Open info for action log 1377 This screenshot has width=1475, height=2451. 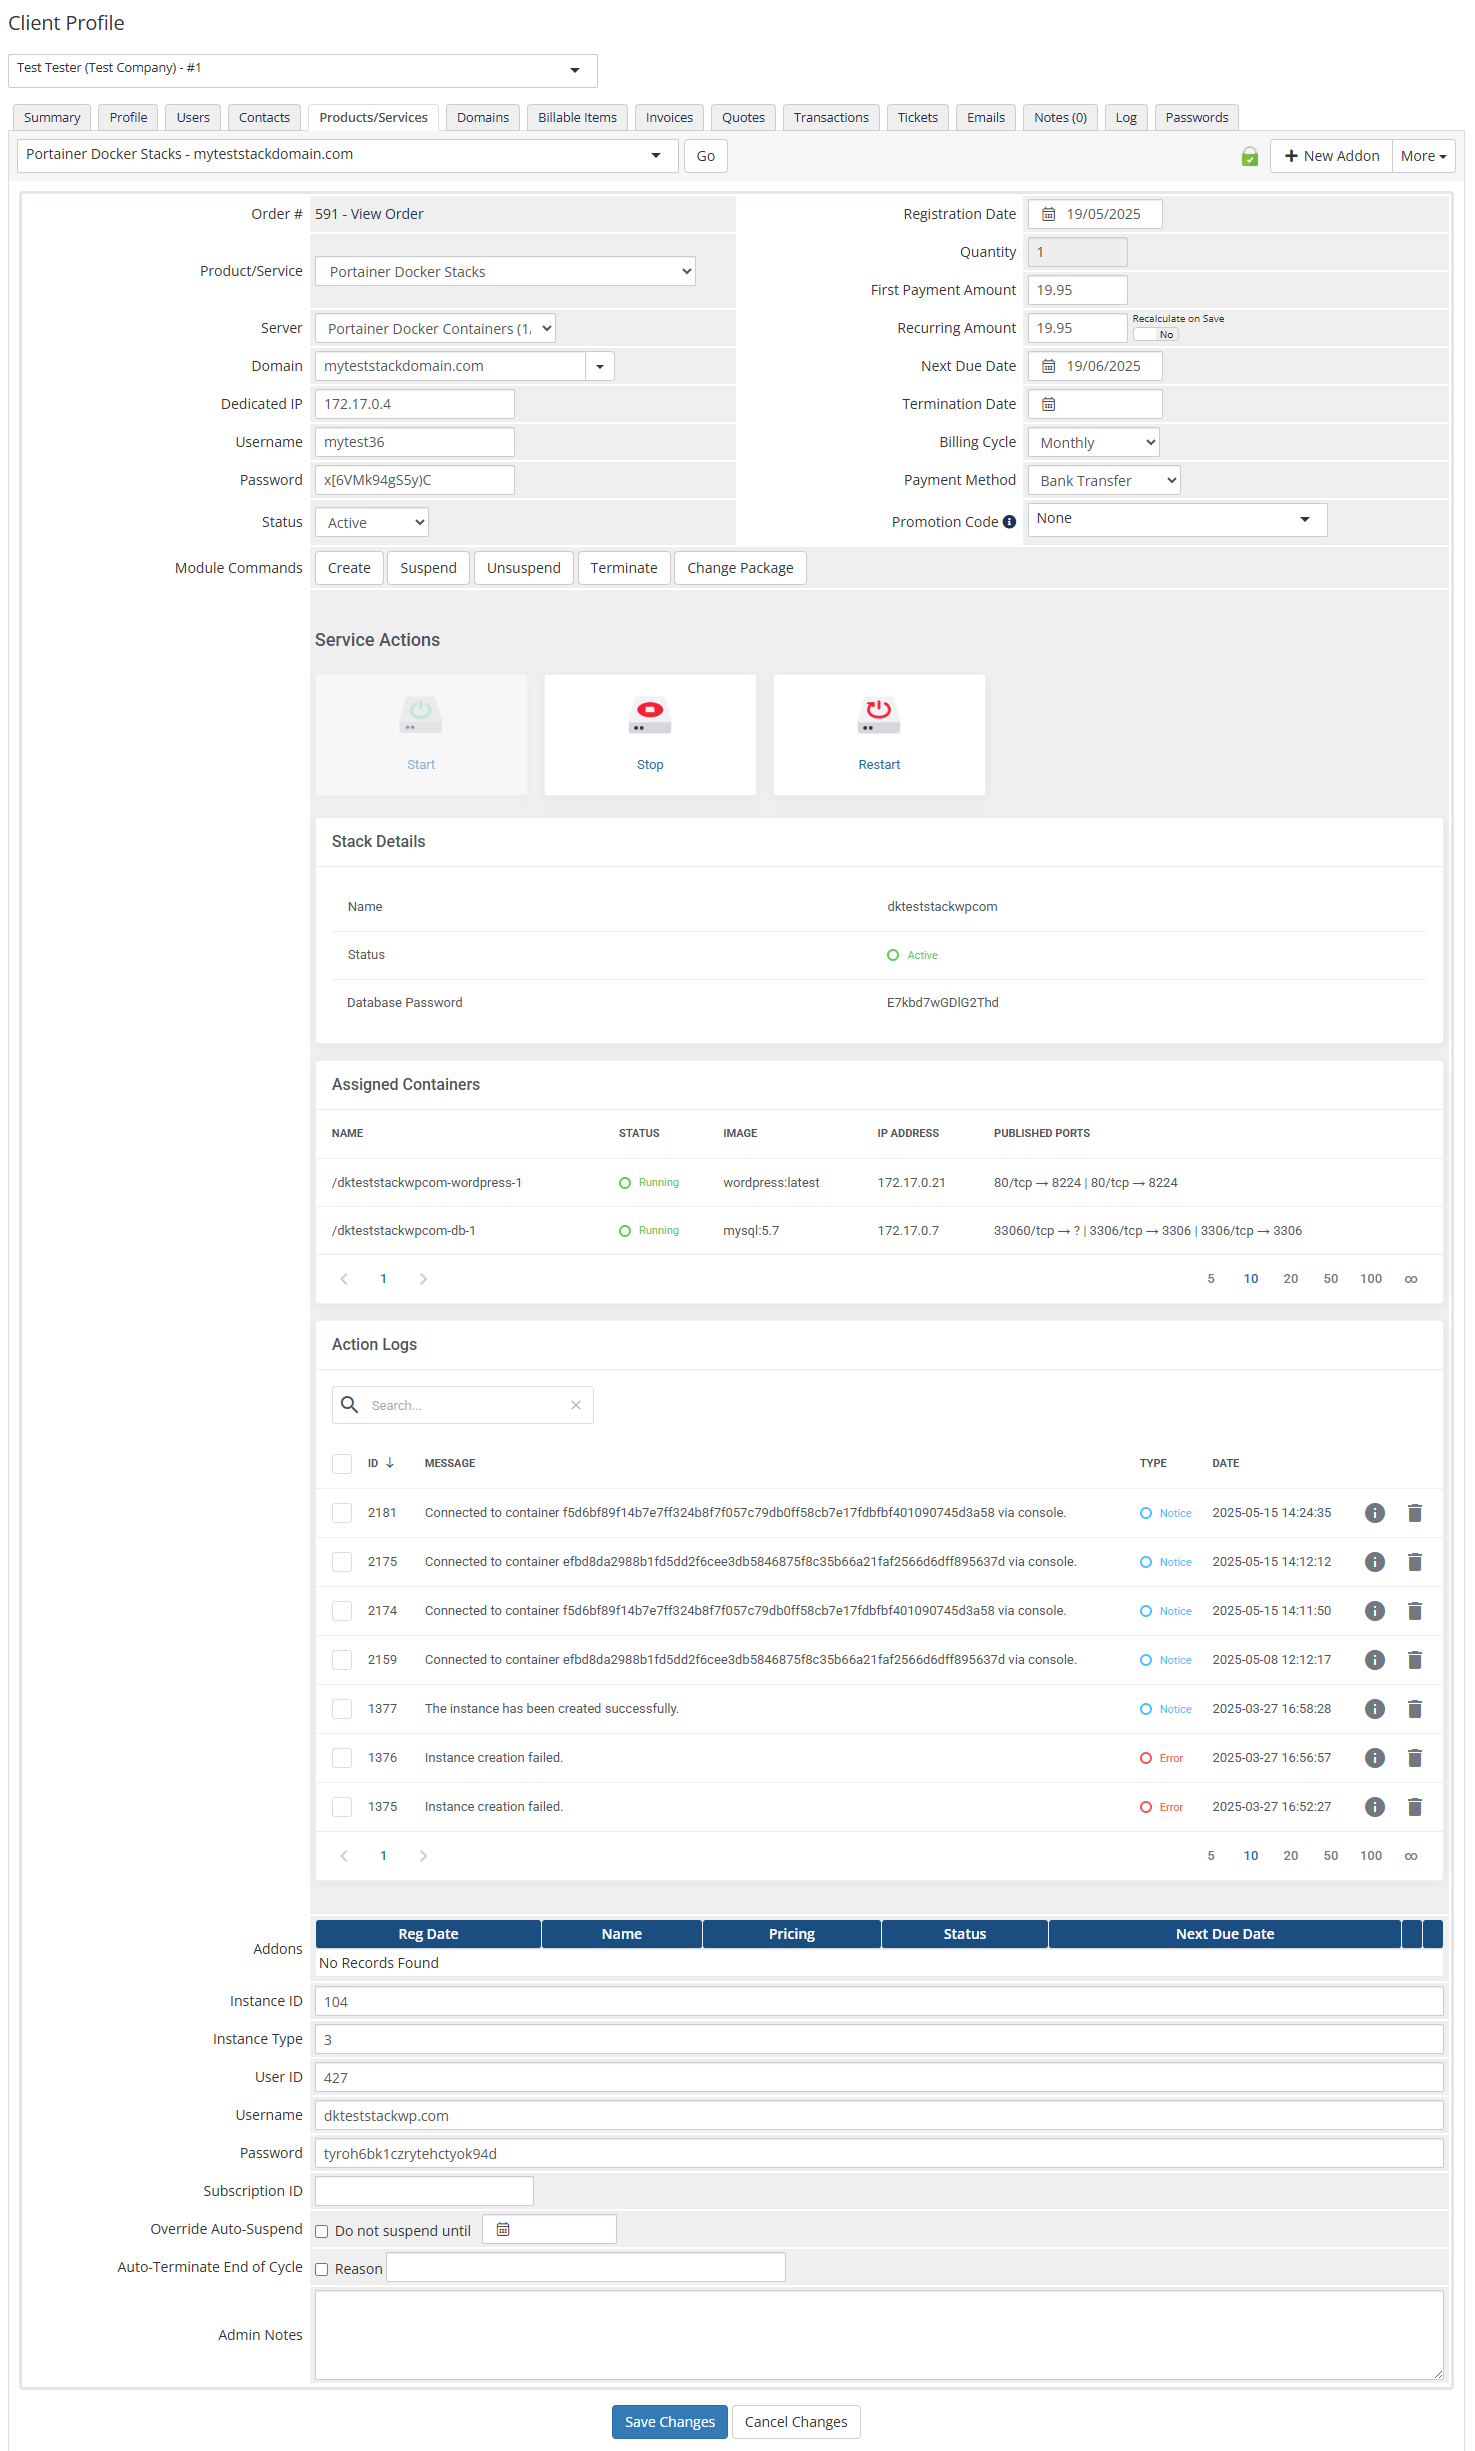[1375, 1709]
